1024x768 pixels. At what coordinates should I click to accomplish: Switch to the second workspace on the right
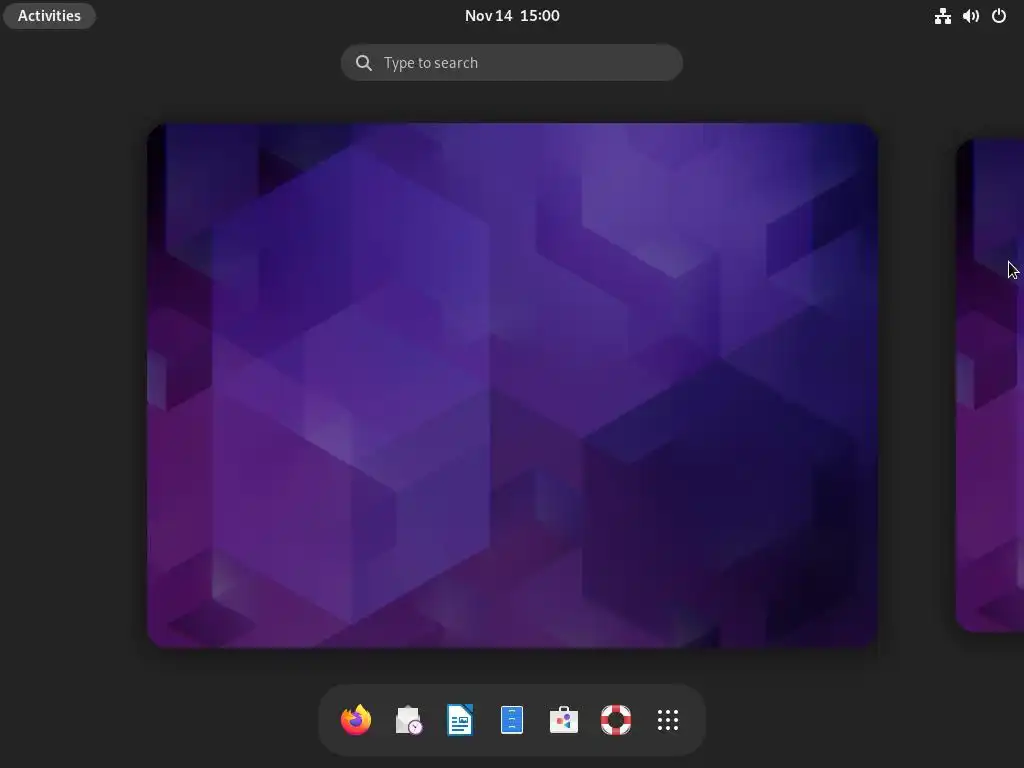pyautogui.click(x=990, y=385)
